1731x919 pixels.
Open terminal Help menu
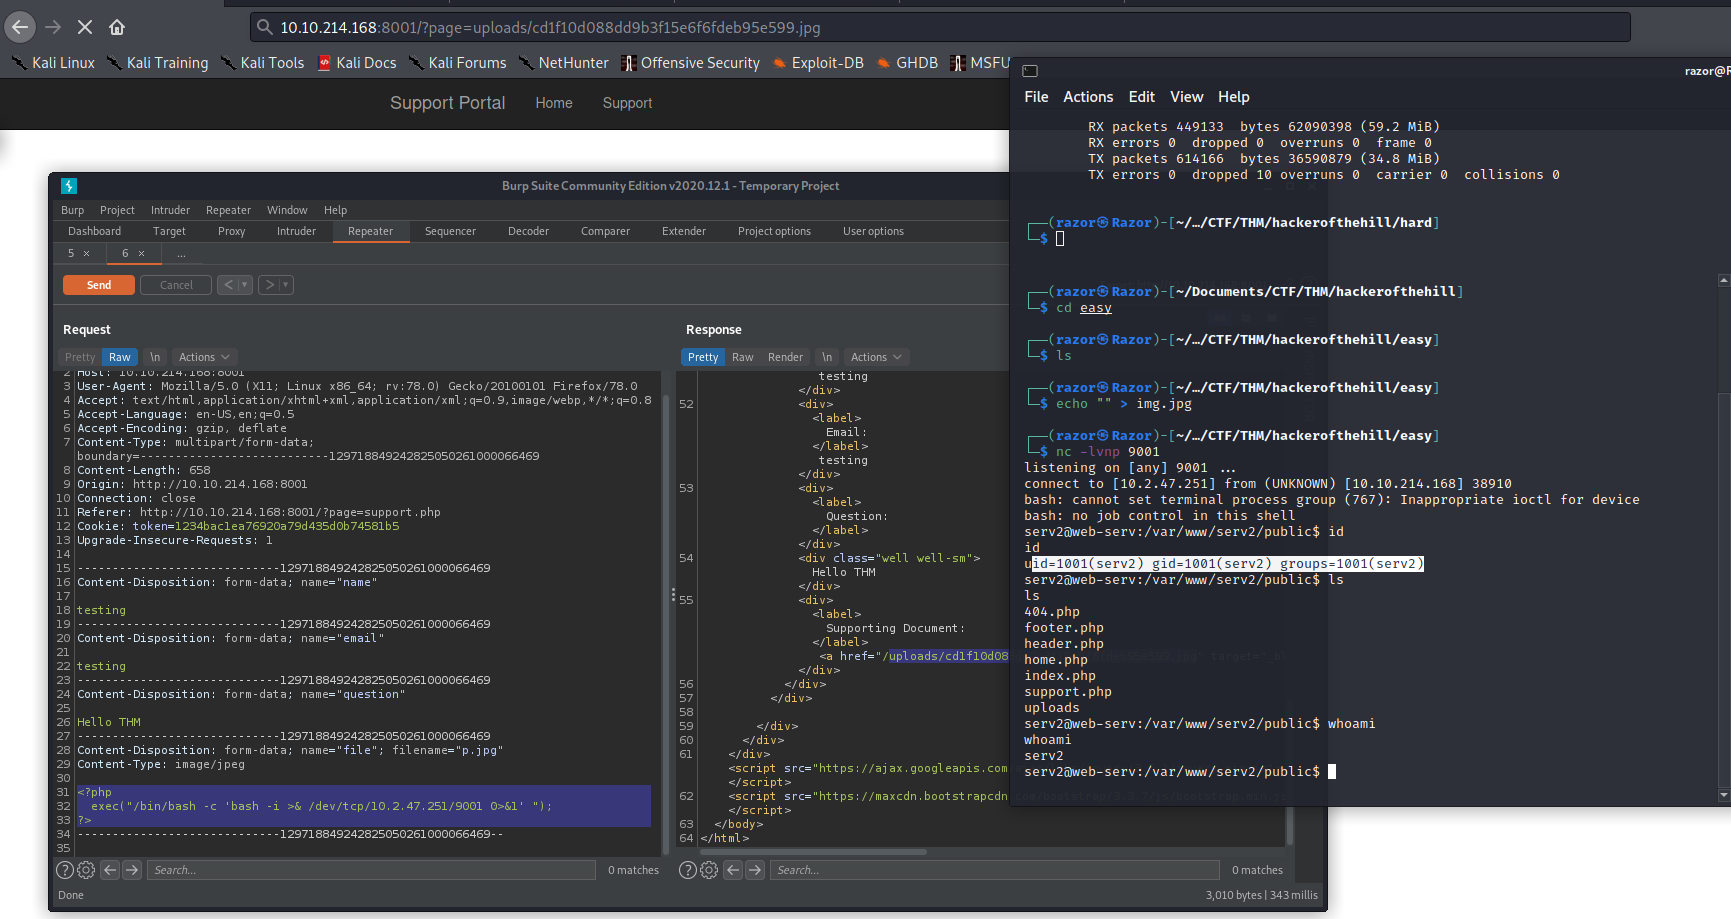point(1233,97)
